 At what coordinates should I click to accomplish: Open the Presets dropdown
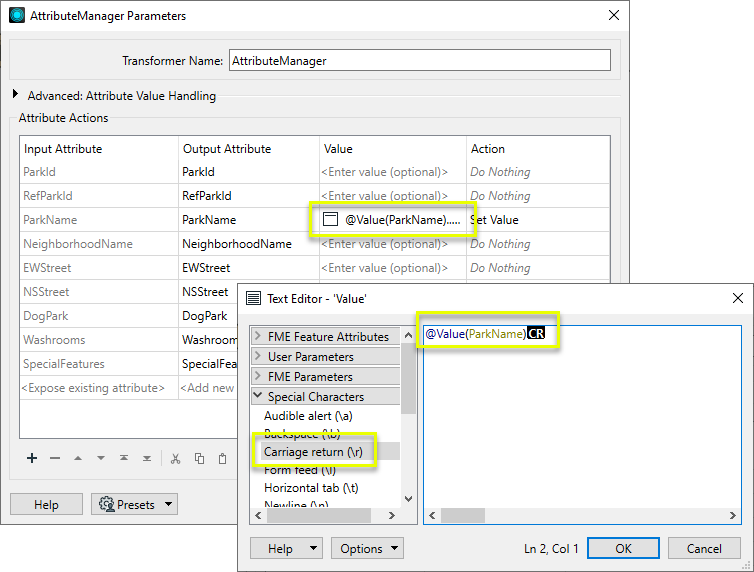134,505
